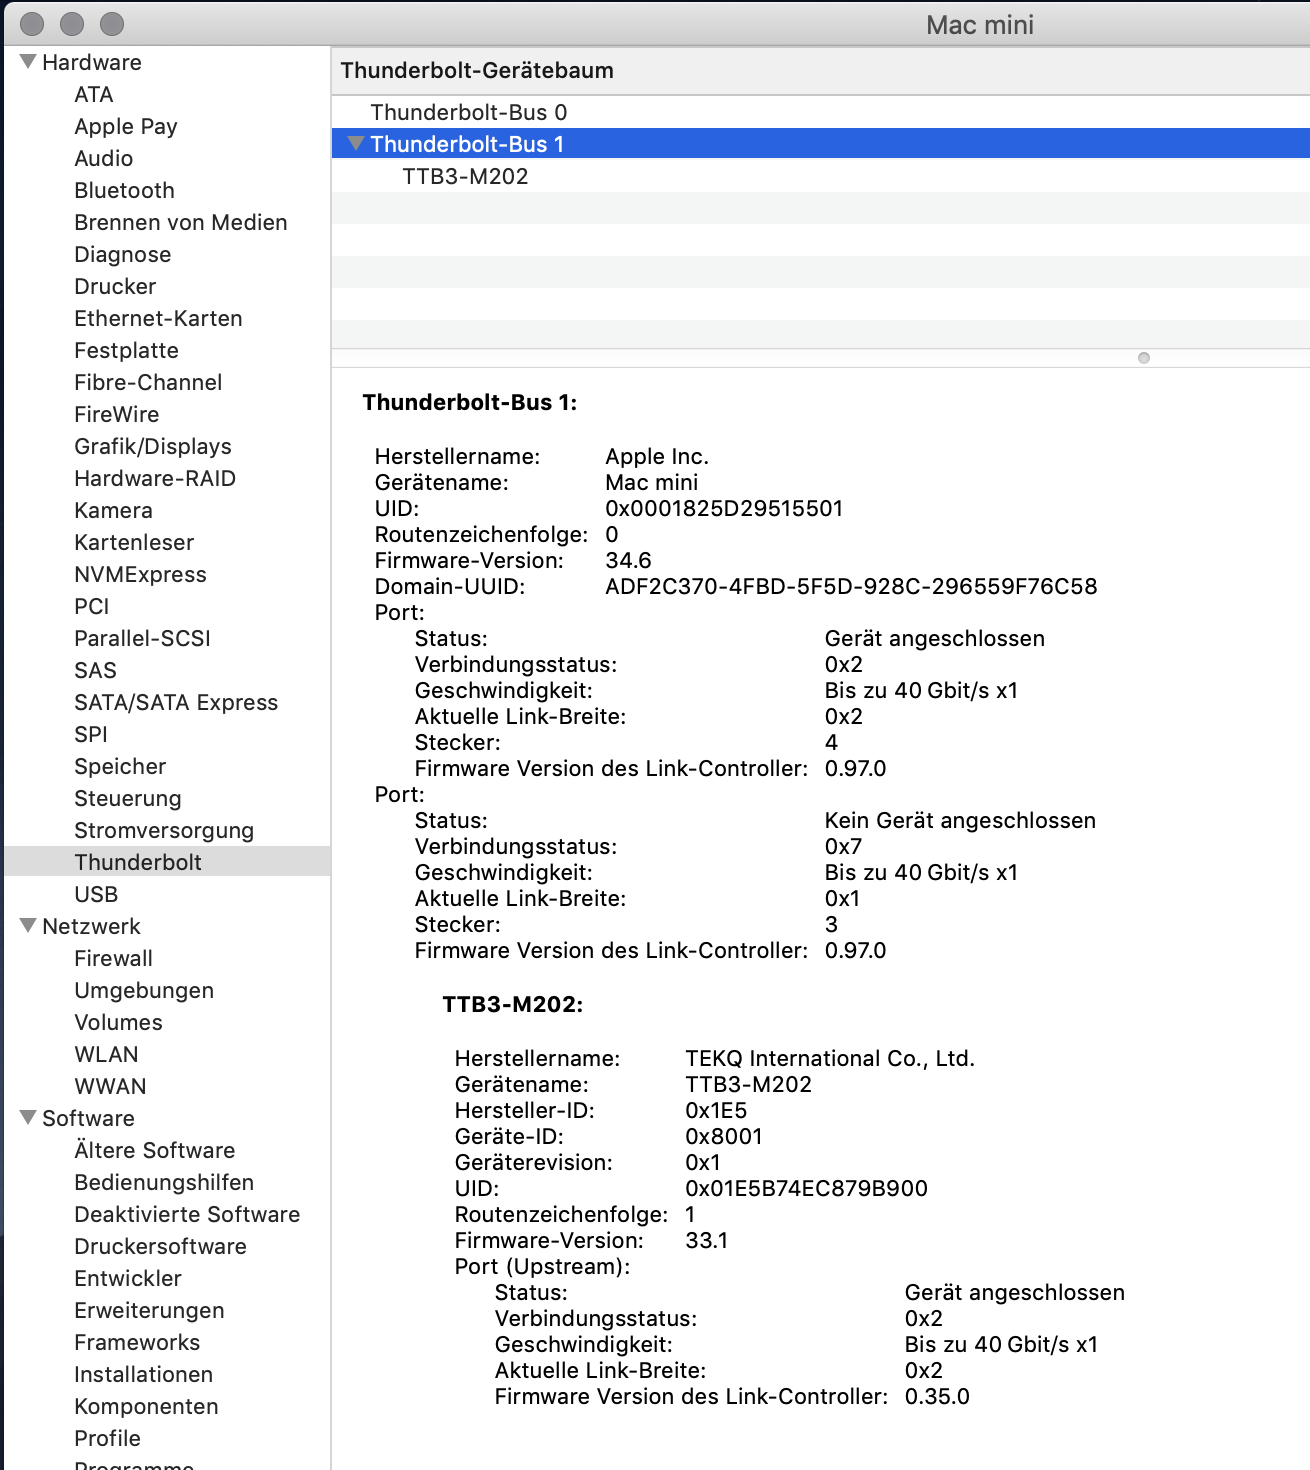Select WLAN under Netzwerk
1310x1470 pixels.
(x=107, y=1054)
